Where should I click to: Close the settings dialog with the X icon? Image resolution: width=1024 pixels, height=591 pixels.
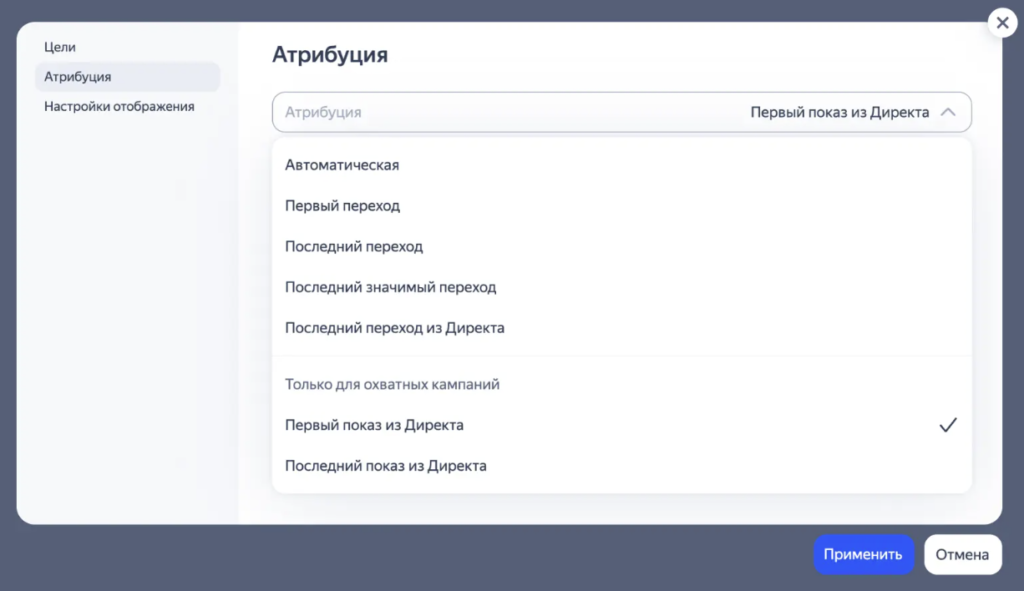click(1001, 22)
